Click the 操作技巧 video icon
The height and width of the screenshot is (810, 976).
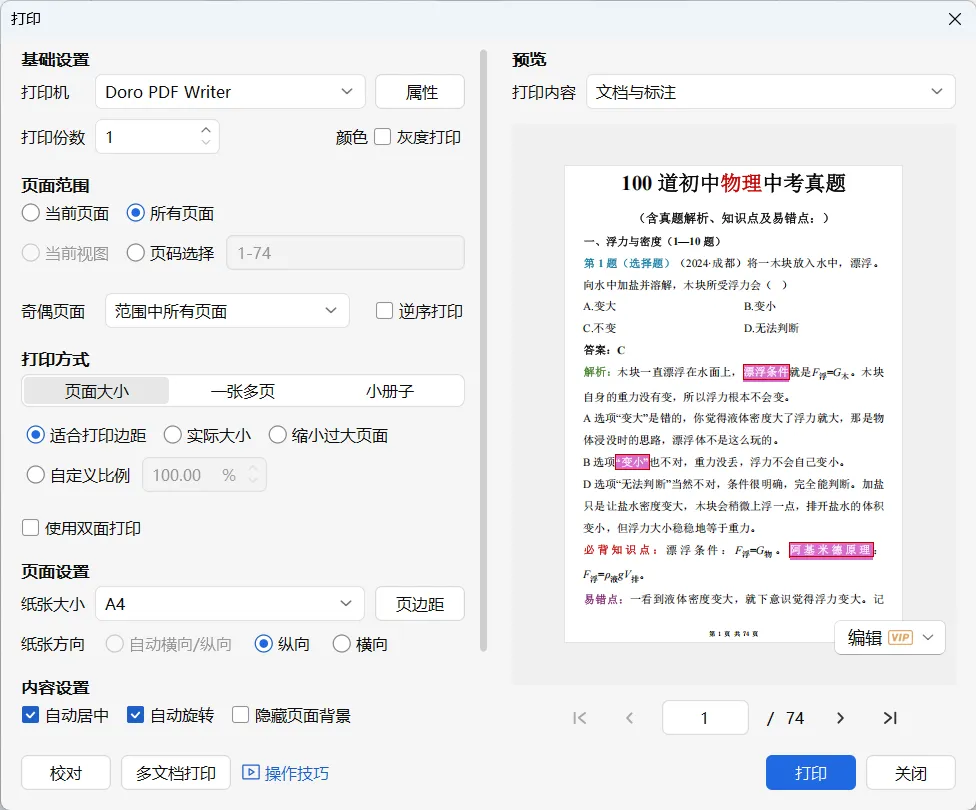point(250,773)
